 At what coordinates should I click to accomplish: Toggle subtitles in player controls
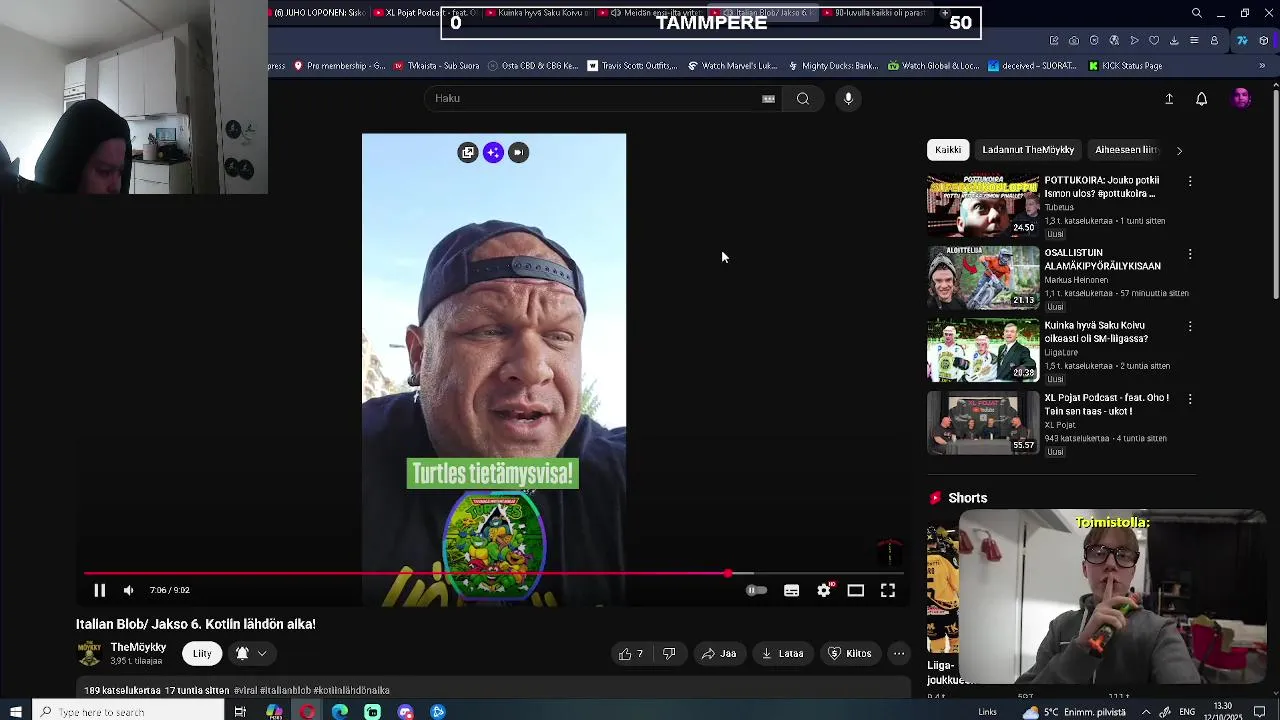[791, 590]
